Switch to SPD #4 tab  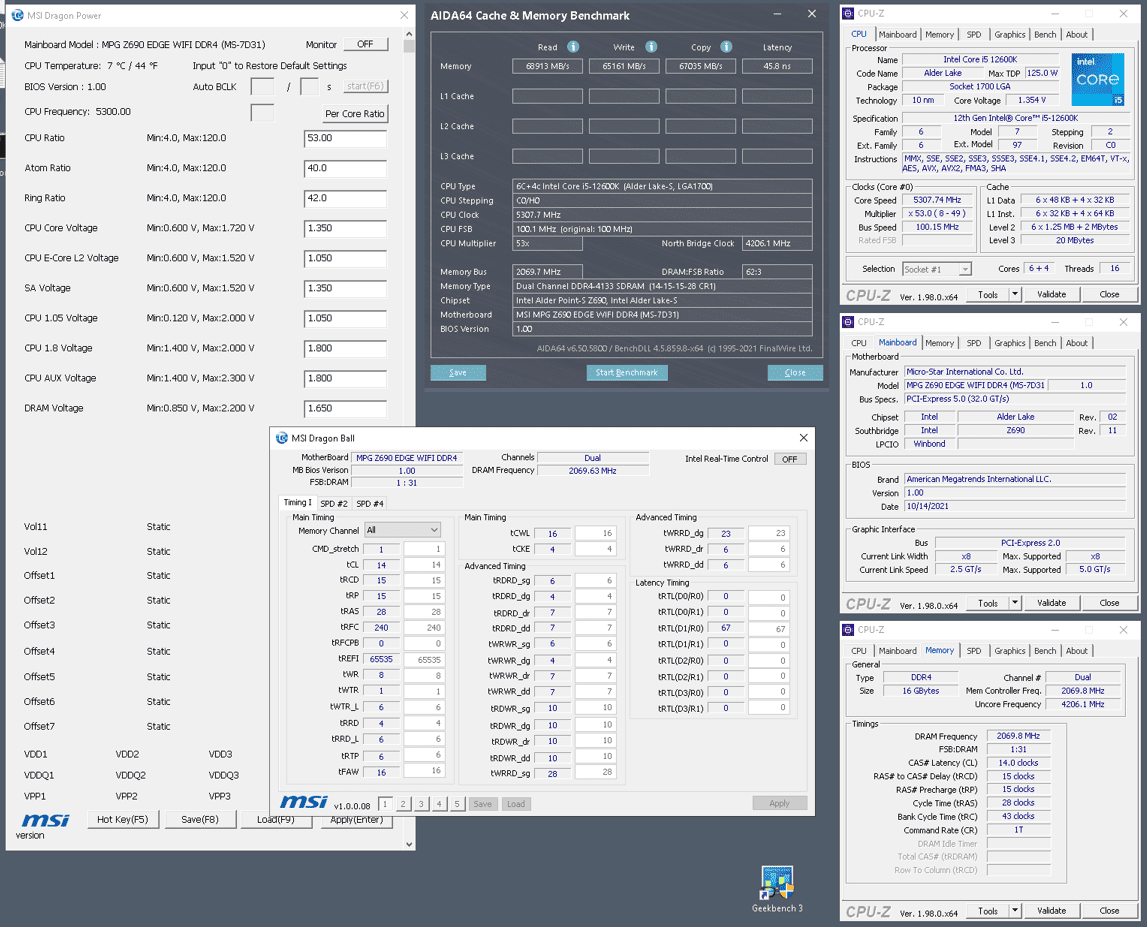tap(370, 504)
